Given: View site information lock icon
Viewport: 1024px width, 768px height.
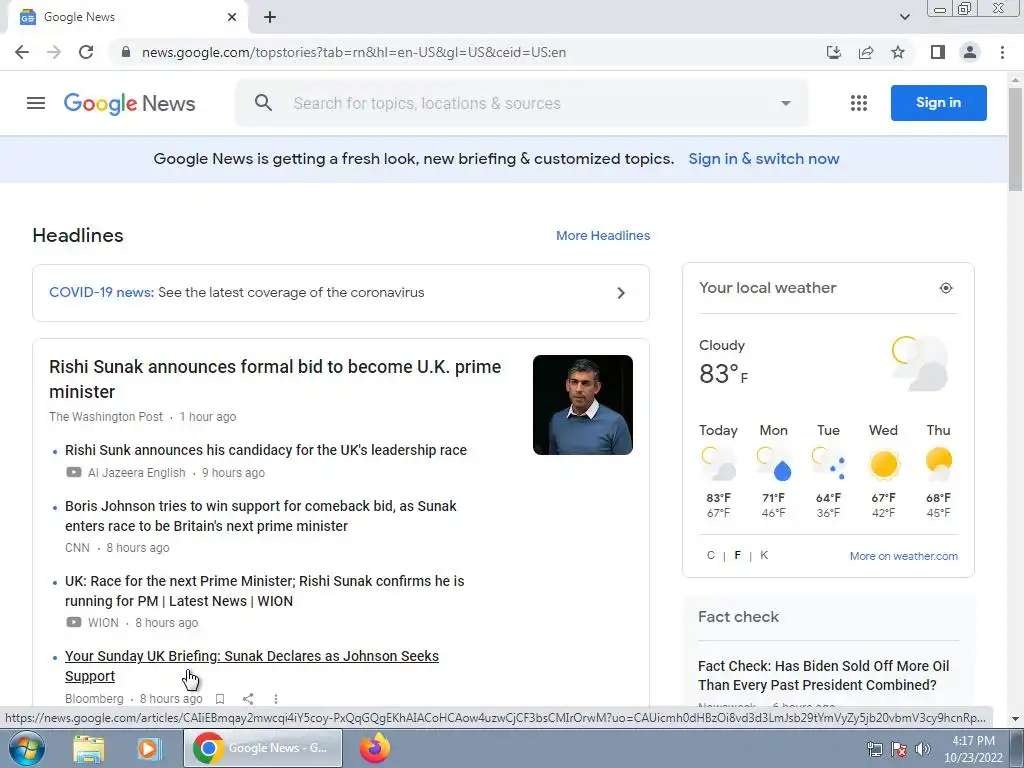Looking at the screenshot, I should (126, 52).
